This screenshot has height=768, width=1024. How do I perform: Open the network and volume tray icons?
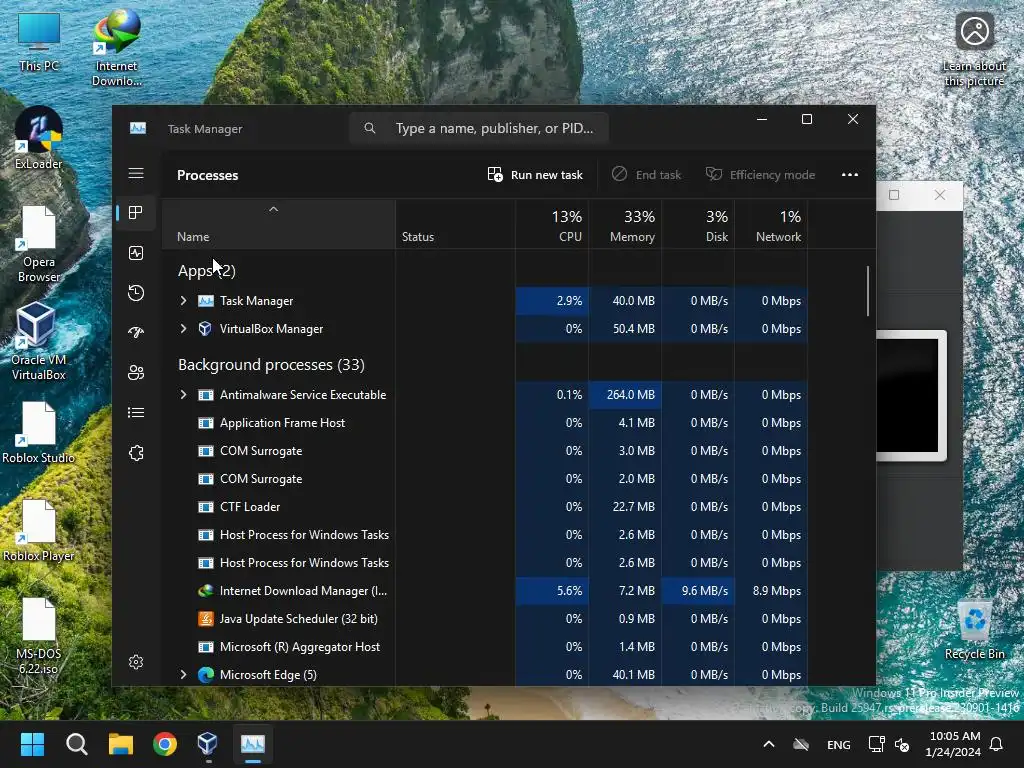coord(889,744)
